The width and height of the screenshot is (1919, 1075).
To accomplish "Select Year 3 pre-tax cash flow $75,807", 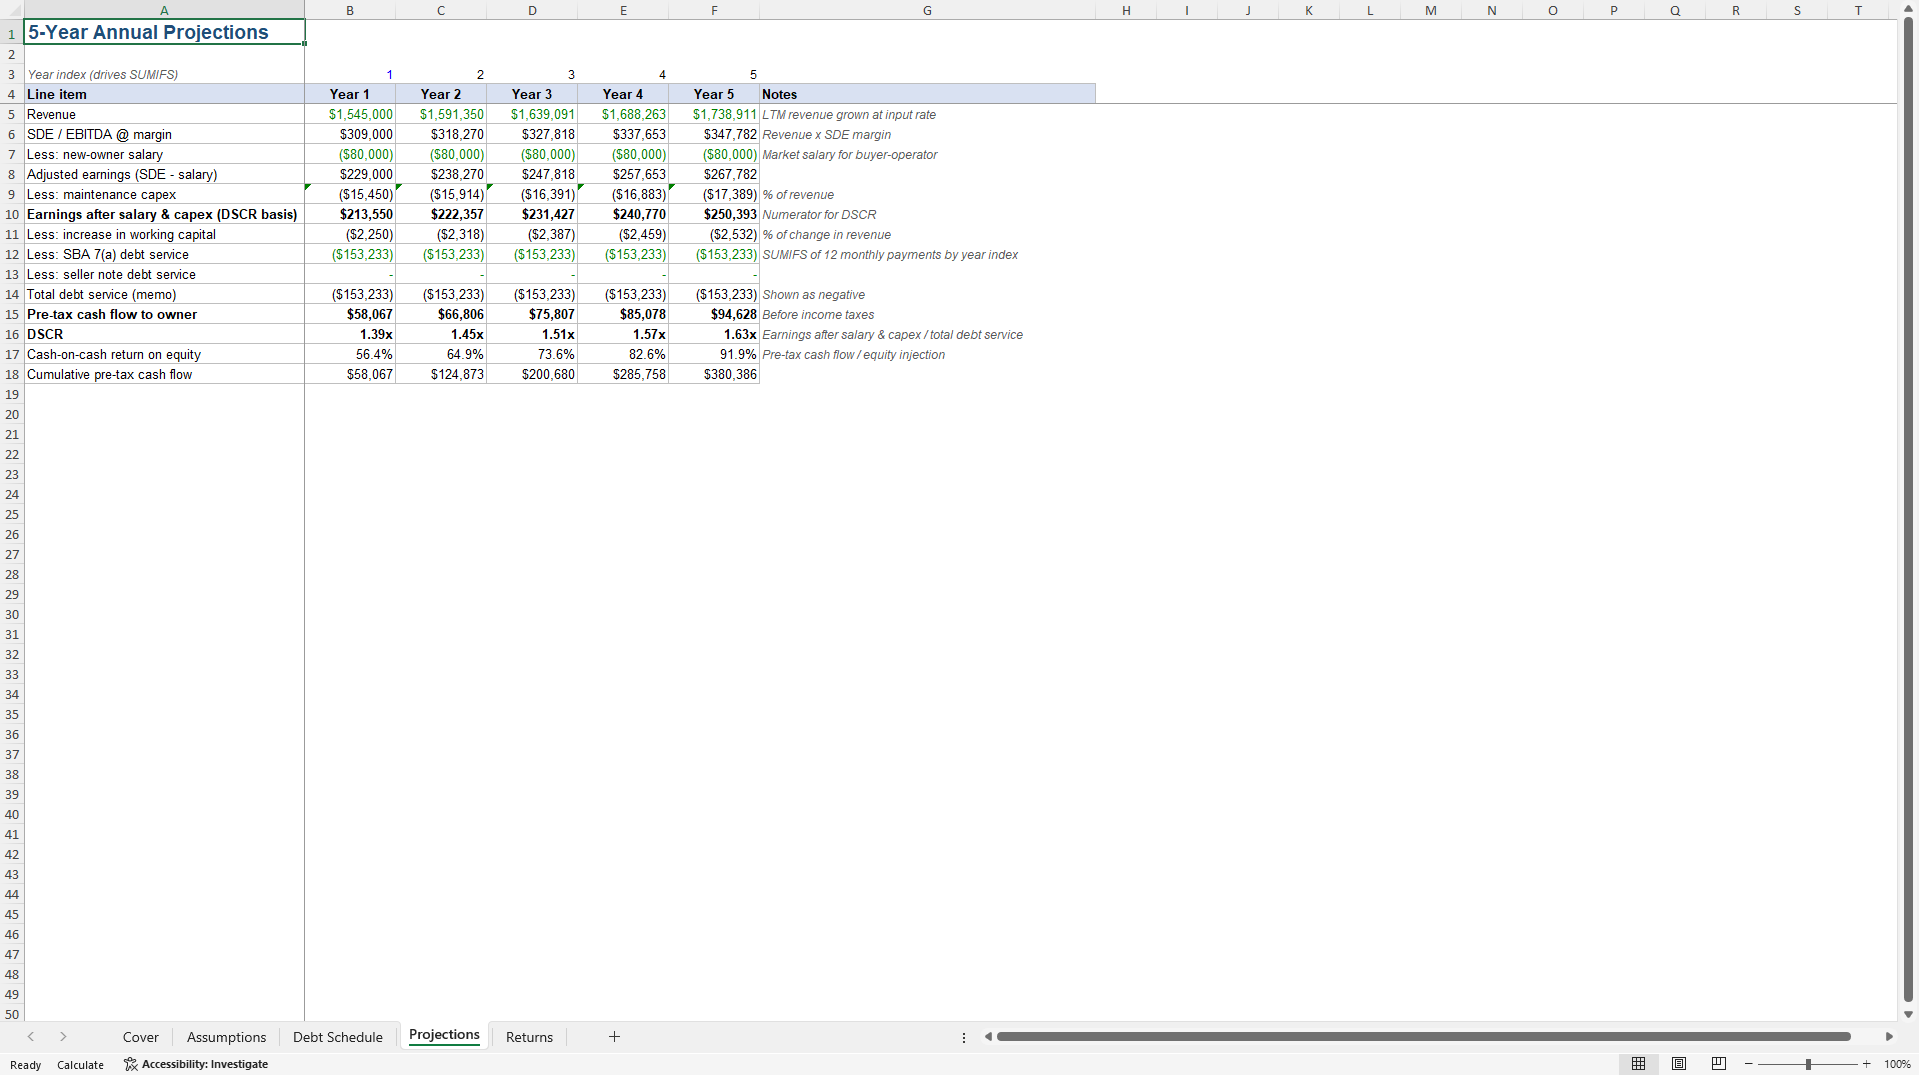I will coord(532,314).
